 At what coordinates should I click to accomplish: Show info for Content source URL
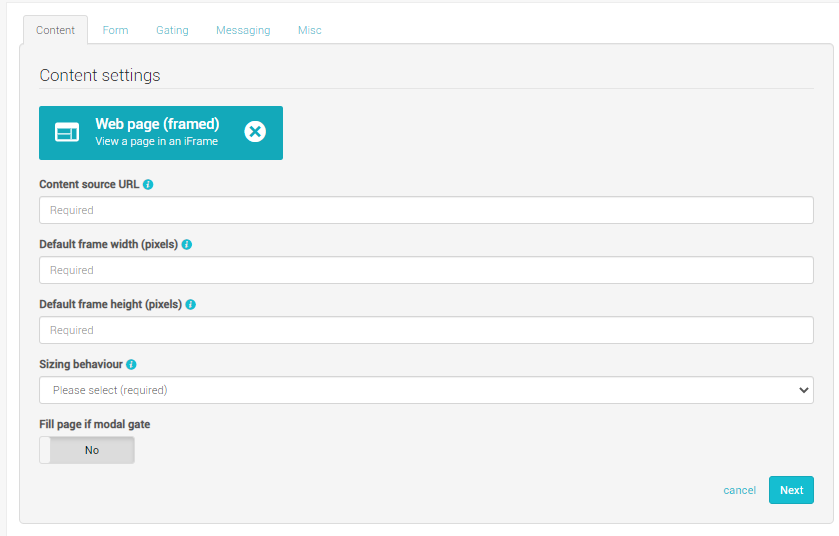tap(148, 185)
